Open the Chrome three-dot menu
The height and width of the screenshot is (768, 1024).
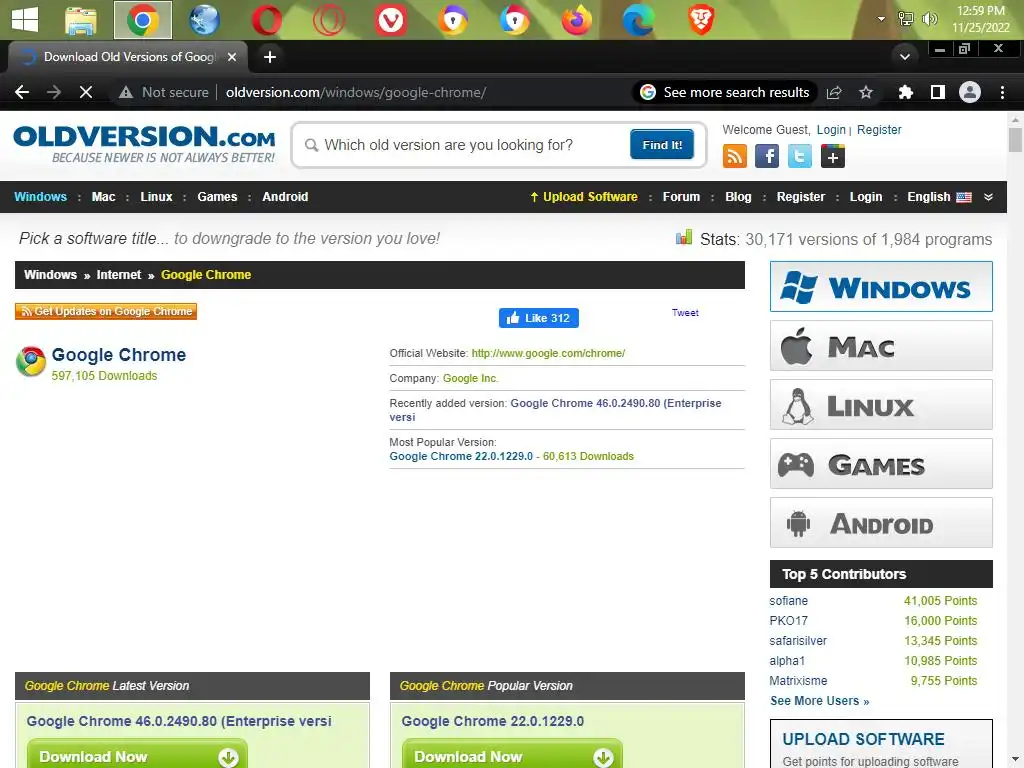coord(1002,92)
